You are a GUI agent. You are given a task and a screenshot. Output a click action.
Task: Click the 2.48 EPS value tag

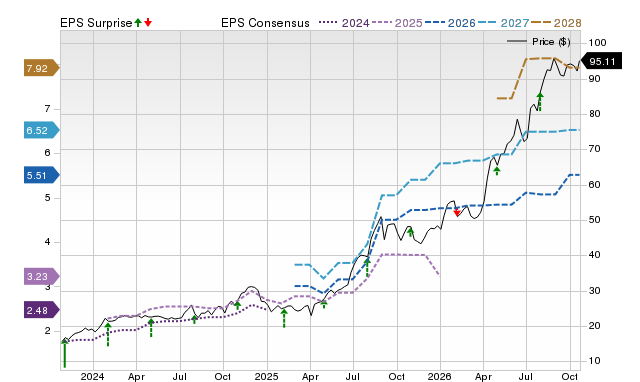[42, 310]
